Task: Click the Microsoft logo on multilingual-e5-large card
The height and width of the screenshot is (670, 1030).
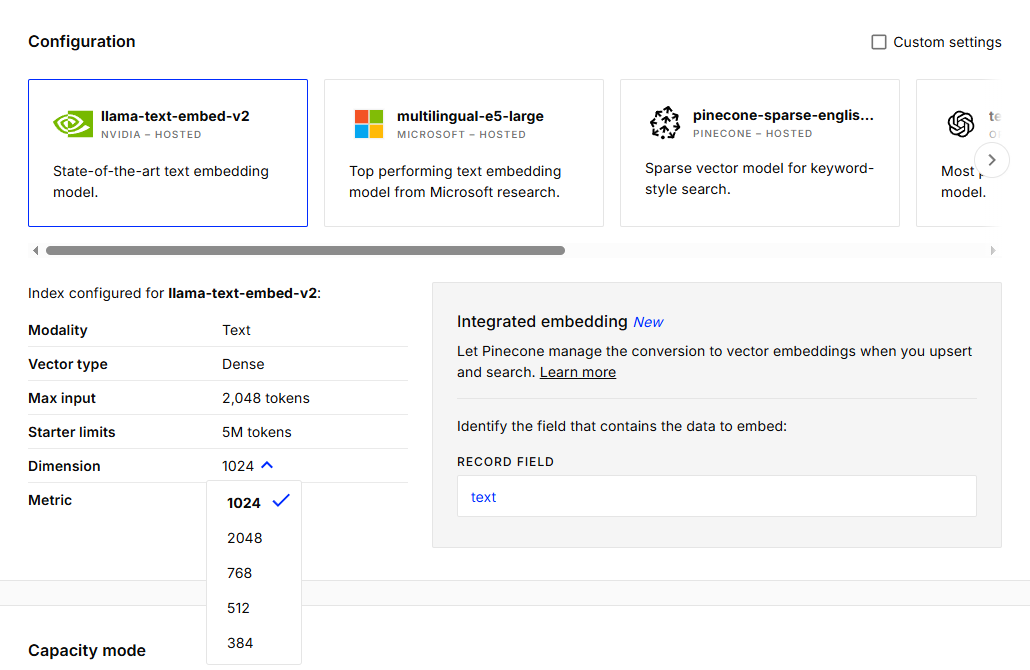Action: (x=369, y=123)
